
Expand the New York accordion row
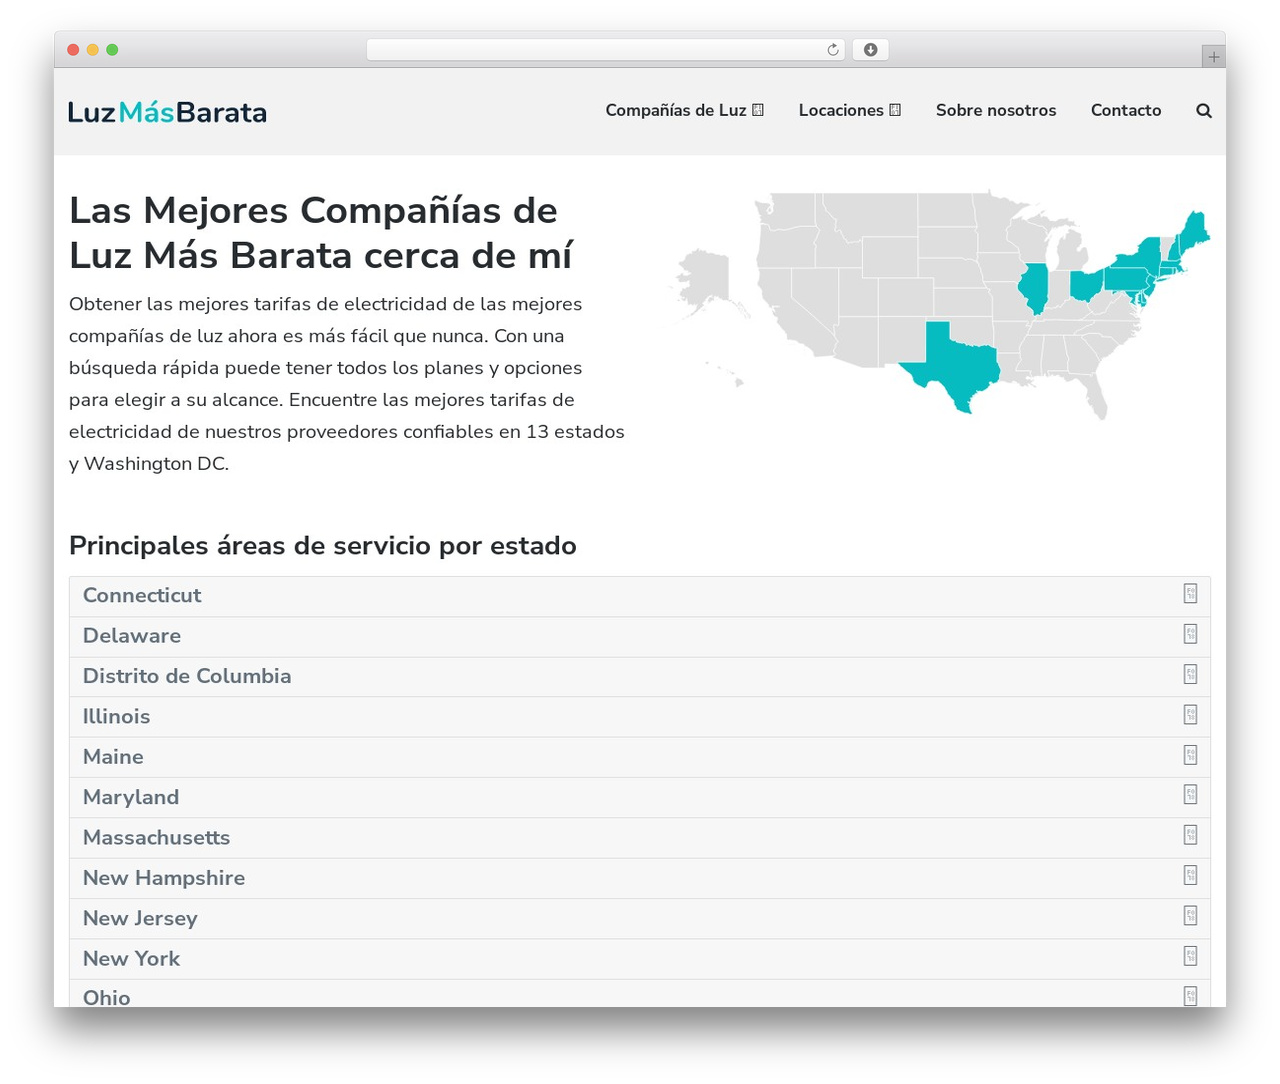point(640,959)
